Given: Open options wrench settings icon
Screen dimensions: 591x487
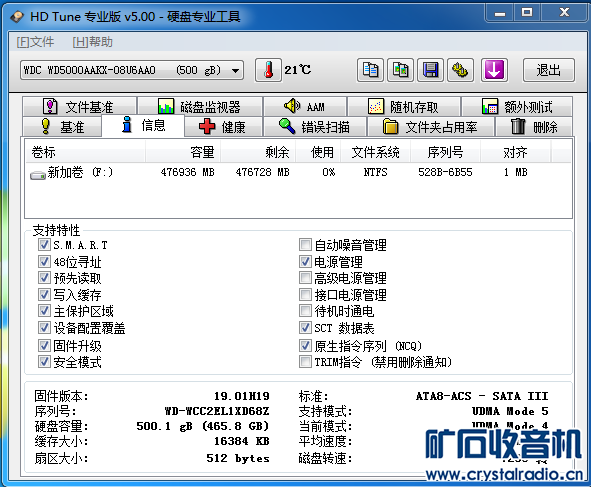Looking at the screenshot, I should pos(460,70).
